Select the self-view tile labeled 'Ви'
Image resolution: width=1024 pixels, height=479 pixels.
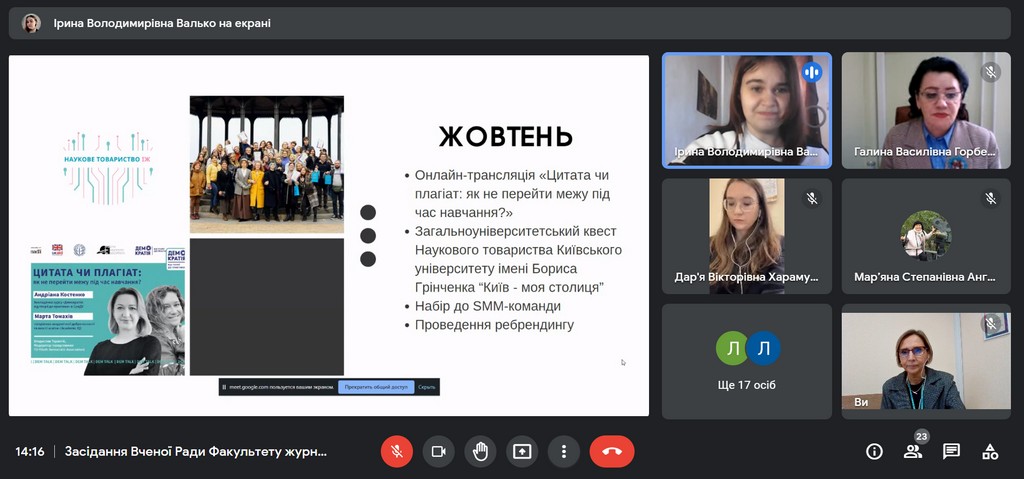pyautogui.click(x=926, y=361)
